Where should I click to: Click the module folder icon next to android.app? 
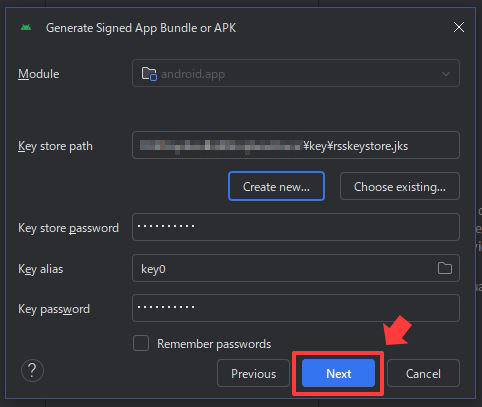click(x=149, y=74)
